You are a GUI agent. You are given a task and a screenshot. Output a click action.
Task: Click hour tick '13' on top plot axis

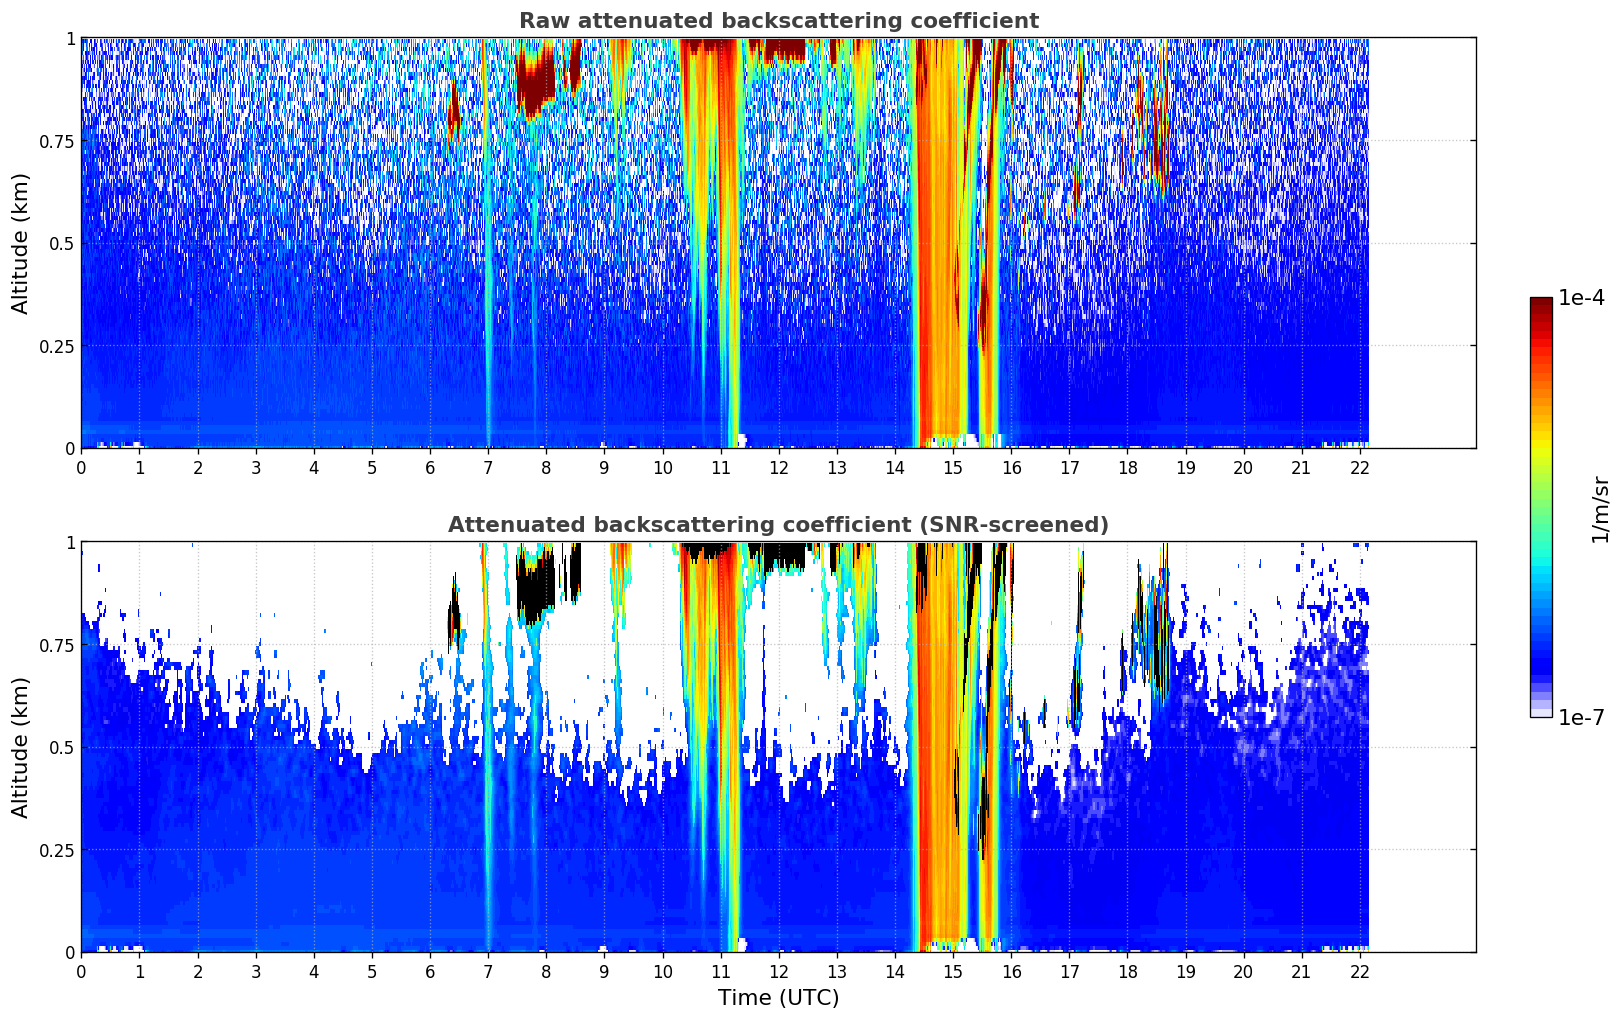pos(837,467)
